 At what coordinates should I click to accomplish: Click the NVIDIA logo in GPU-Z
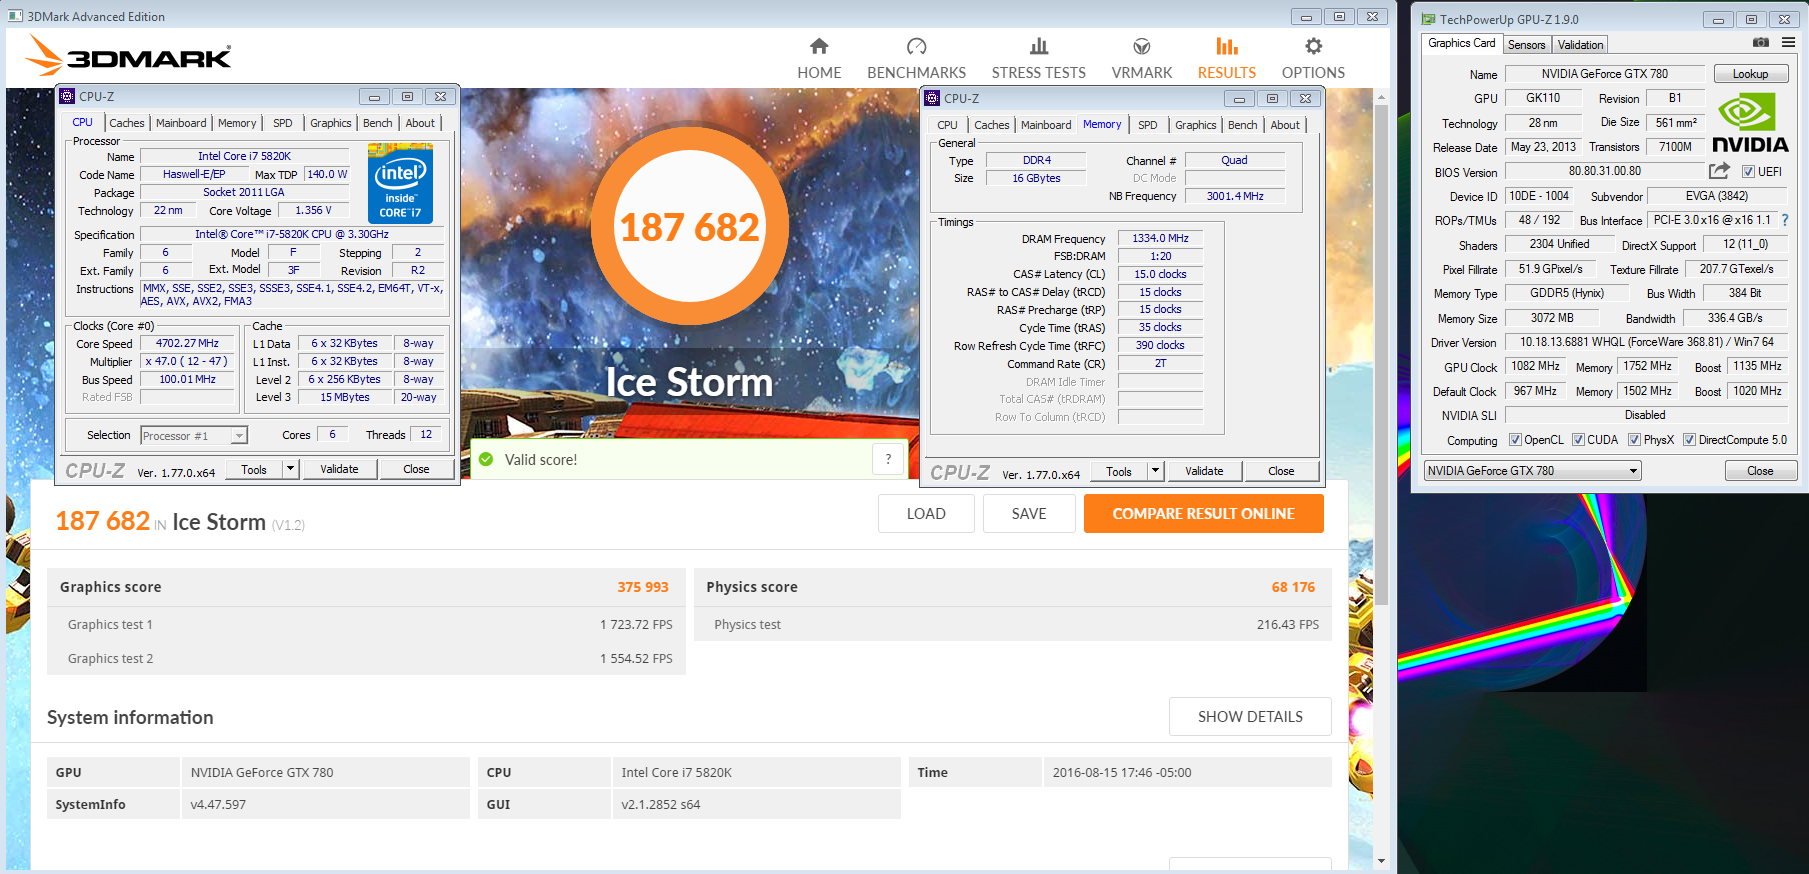coord(1751,123)
